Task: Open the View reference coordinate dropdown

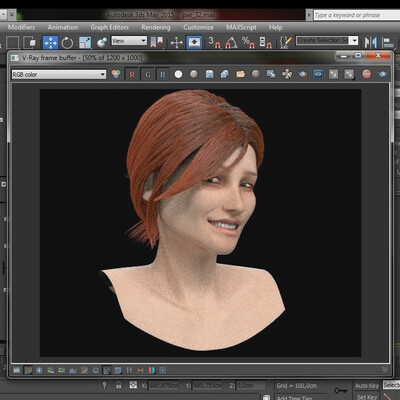Action: pos(129,41)
